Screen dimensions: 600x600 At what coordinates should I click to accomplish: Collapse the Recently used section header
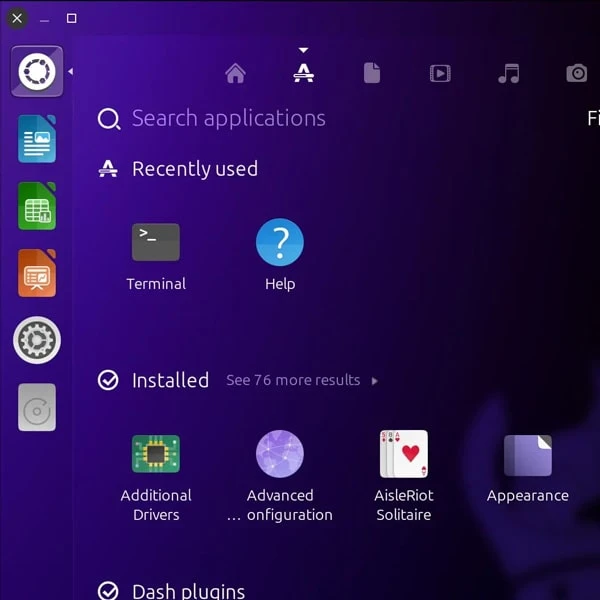pyautogui.click(x=194, y=169)
